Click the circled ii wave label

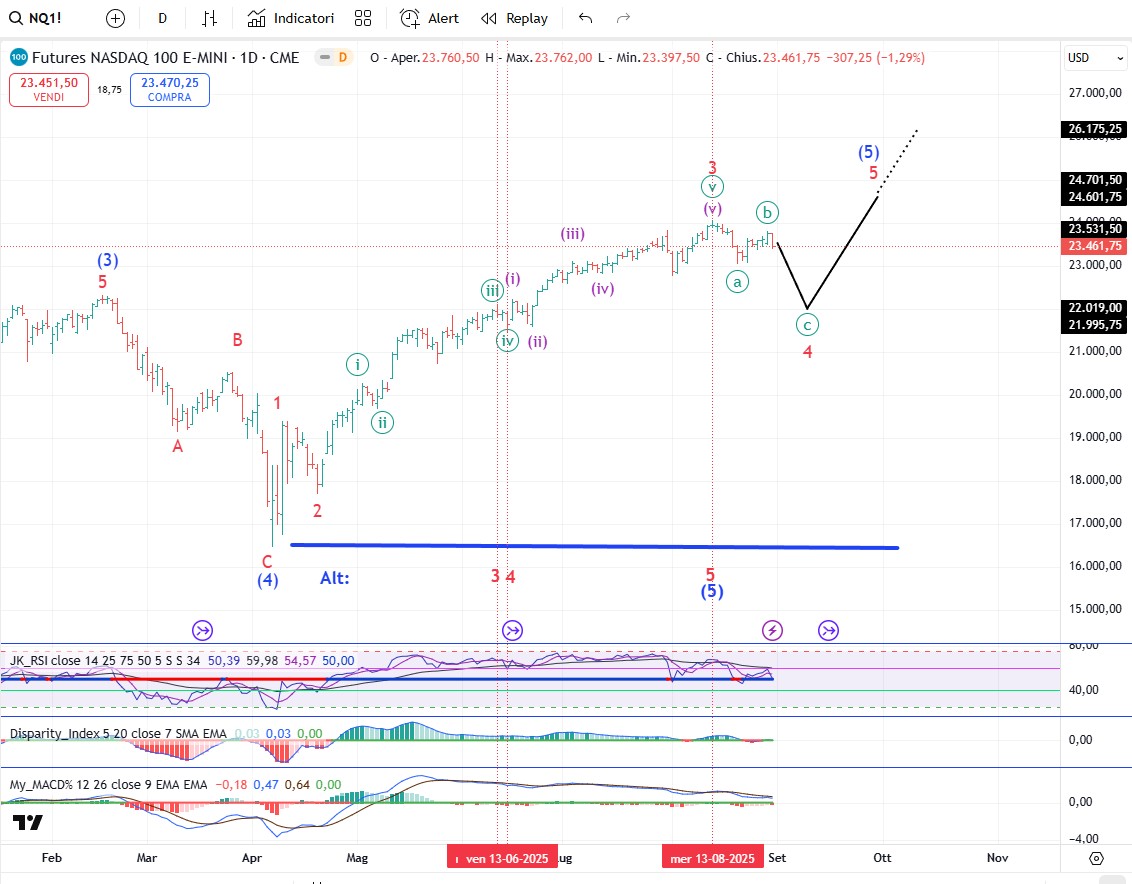click(383, 422)
